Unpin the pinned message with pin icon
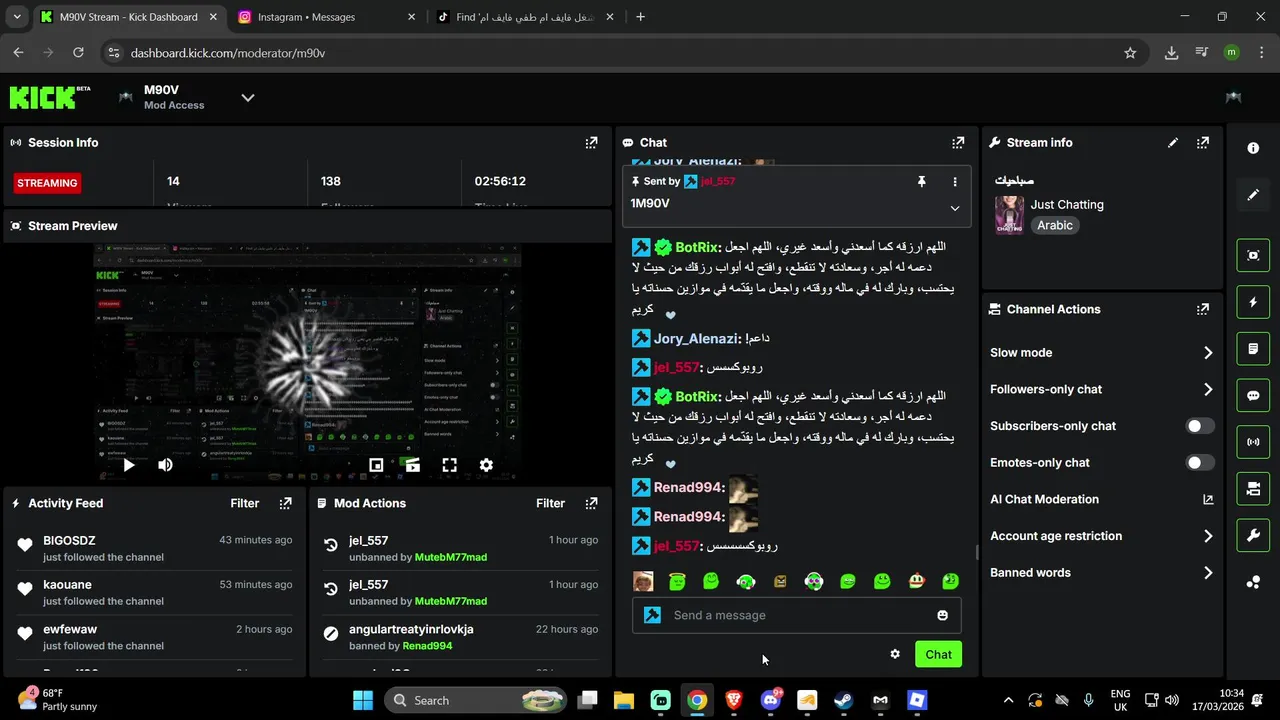The image size is (1280, 720). 922,182
